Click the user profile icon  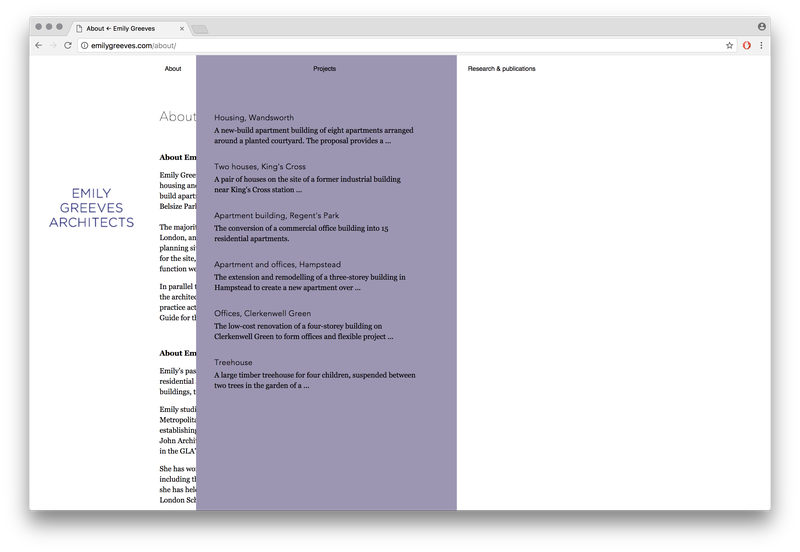[x=762, y=27]
